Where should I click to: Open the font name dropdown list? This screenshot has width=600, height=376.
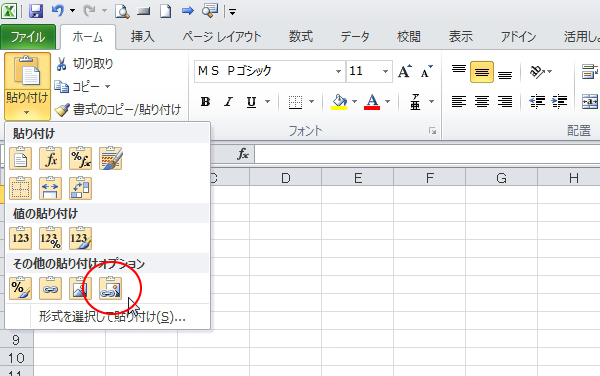(338, 72)
